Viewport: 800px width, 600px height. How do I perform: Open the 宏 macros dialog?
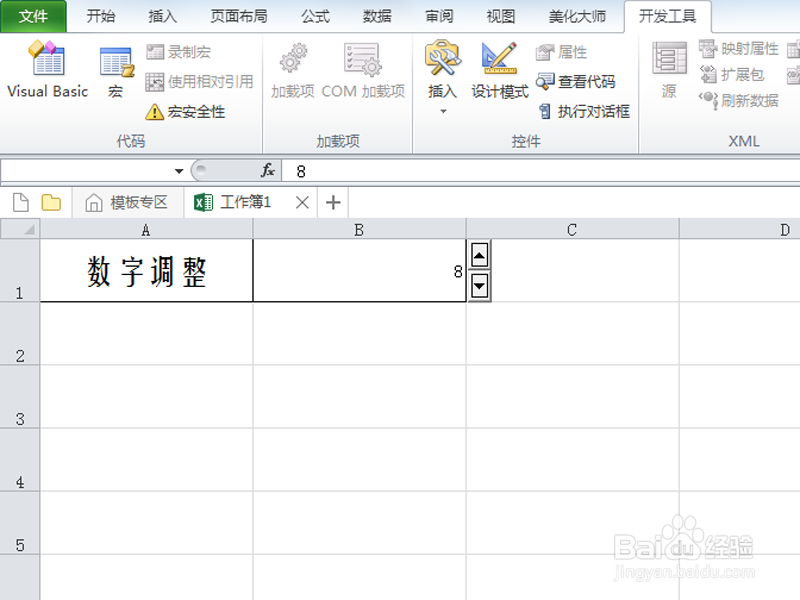pyautogui.click(x=116, y=71)
